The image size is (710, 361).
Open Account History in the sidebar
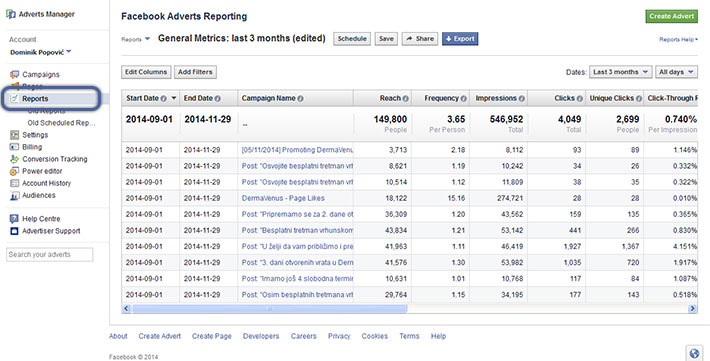[x=47, y=183]
